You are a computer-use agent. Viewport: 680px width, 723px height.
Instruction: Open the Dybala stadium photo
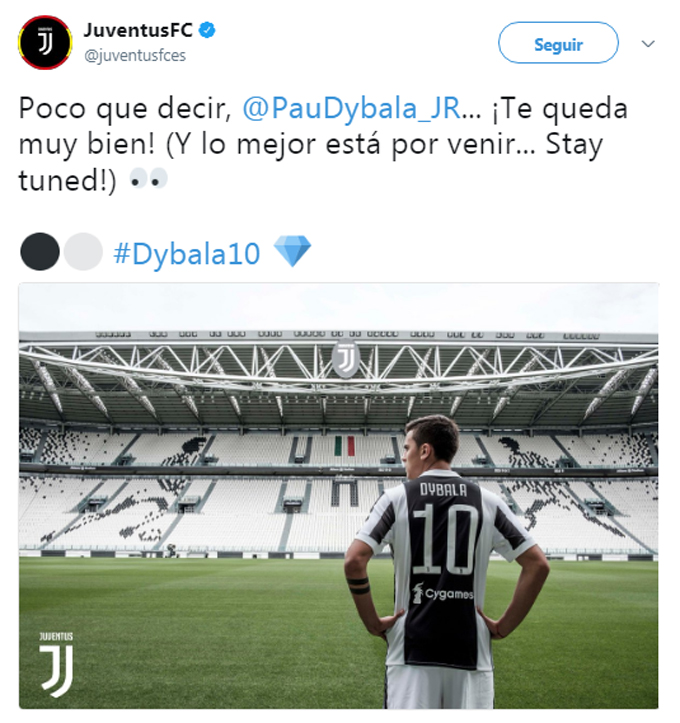click(x=338, y=496)
